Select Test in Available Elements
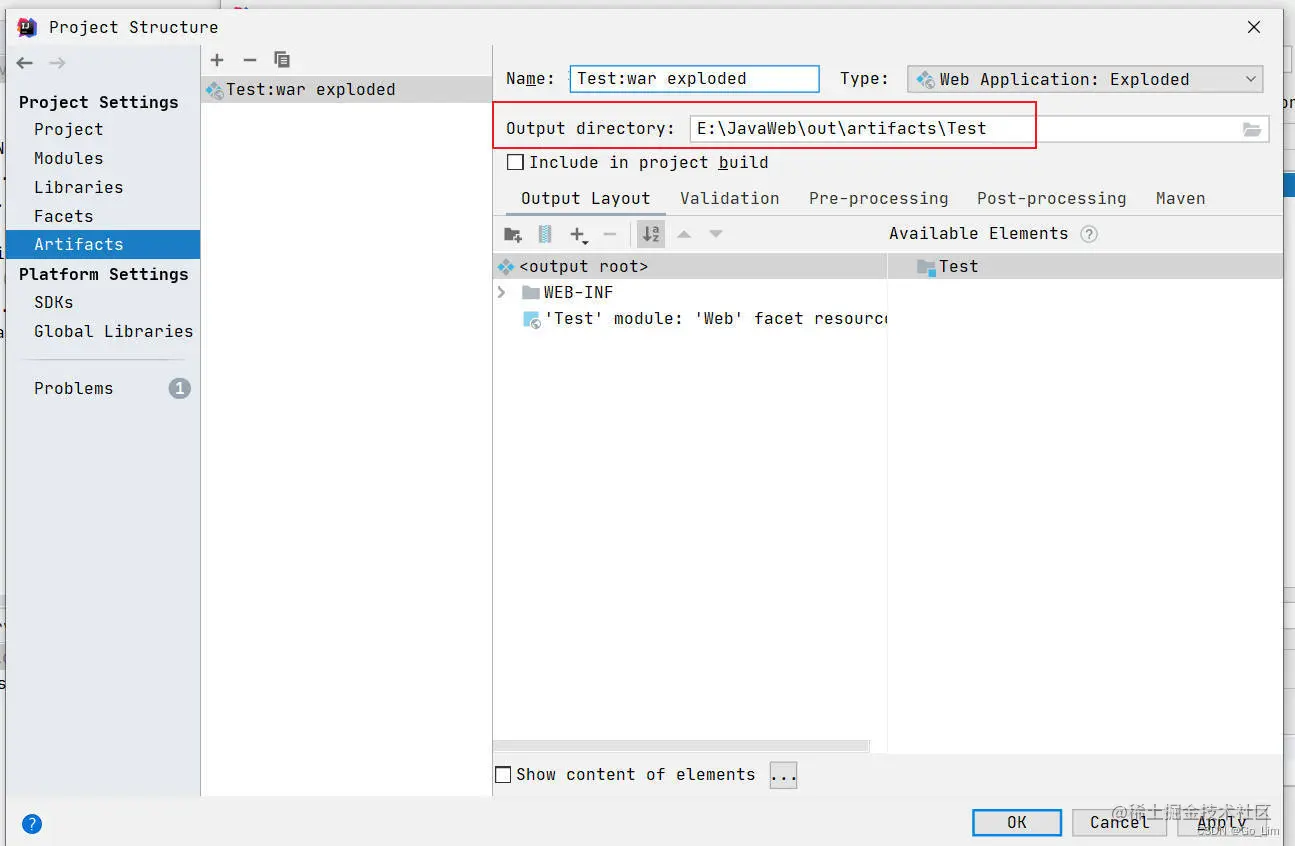The image size is (1295, 846). [x=1085, y=267]
